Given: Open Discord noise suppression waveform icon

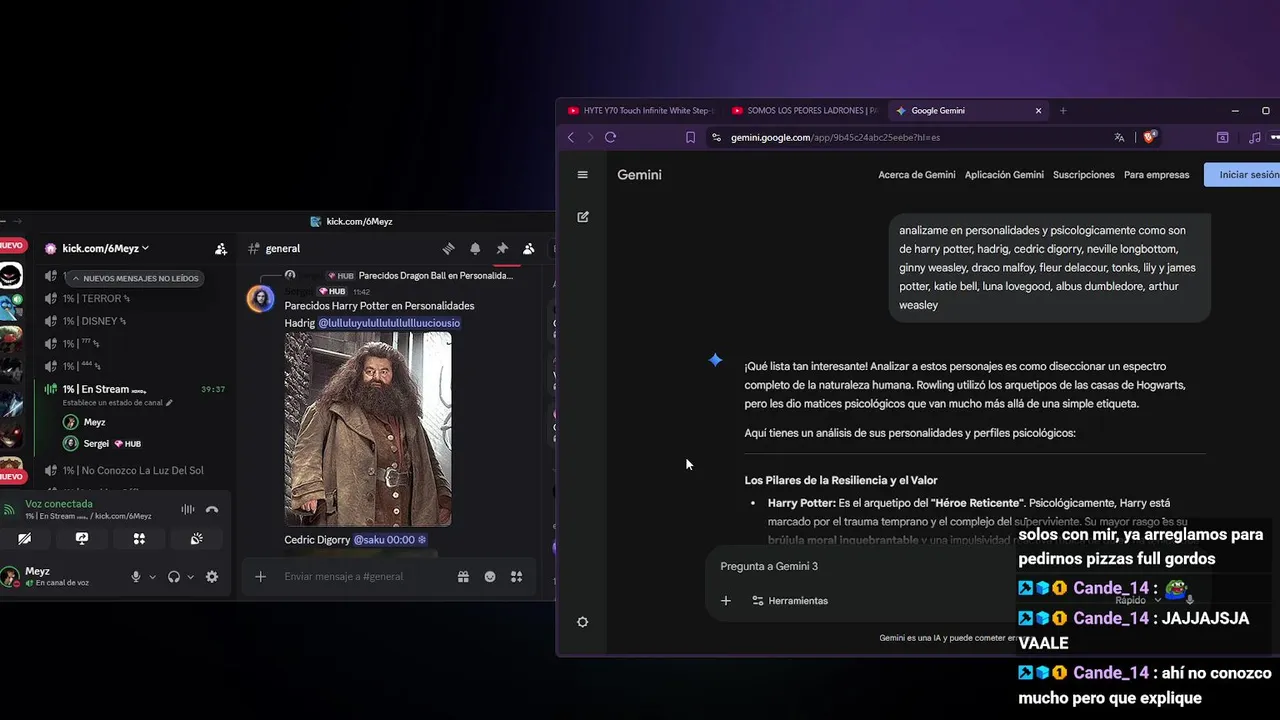Looking at the screenshot, I should coord(187,510).
